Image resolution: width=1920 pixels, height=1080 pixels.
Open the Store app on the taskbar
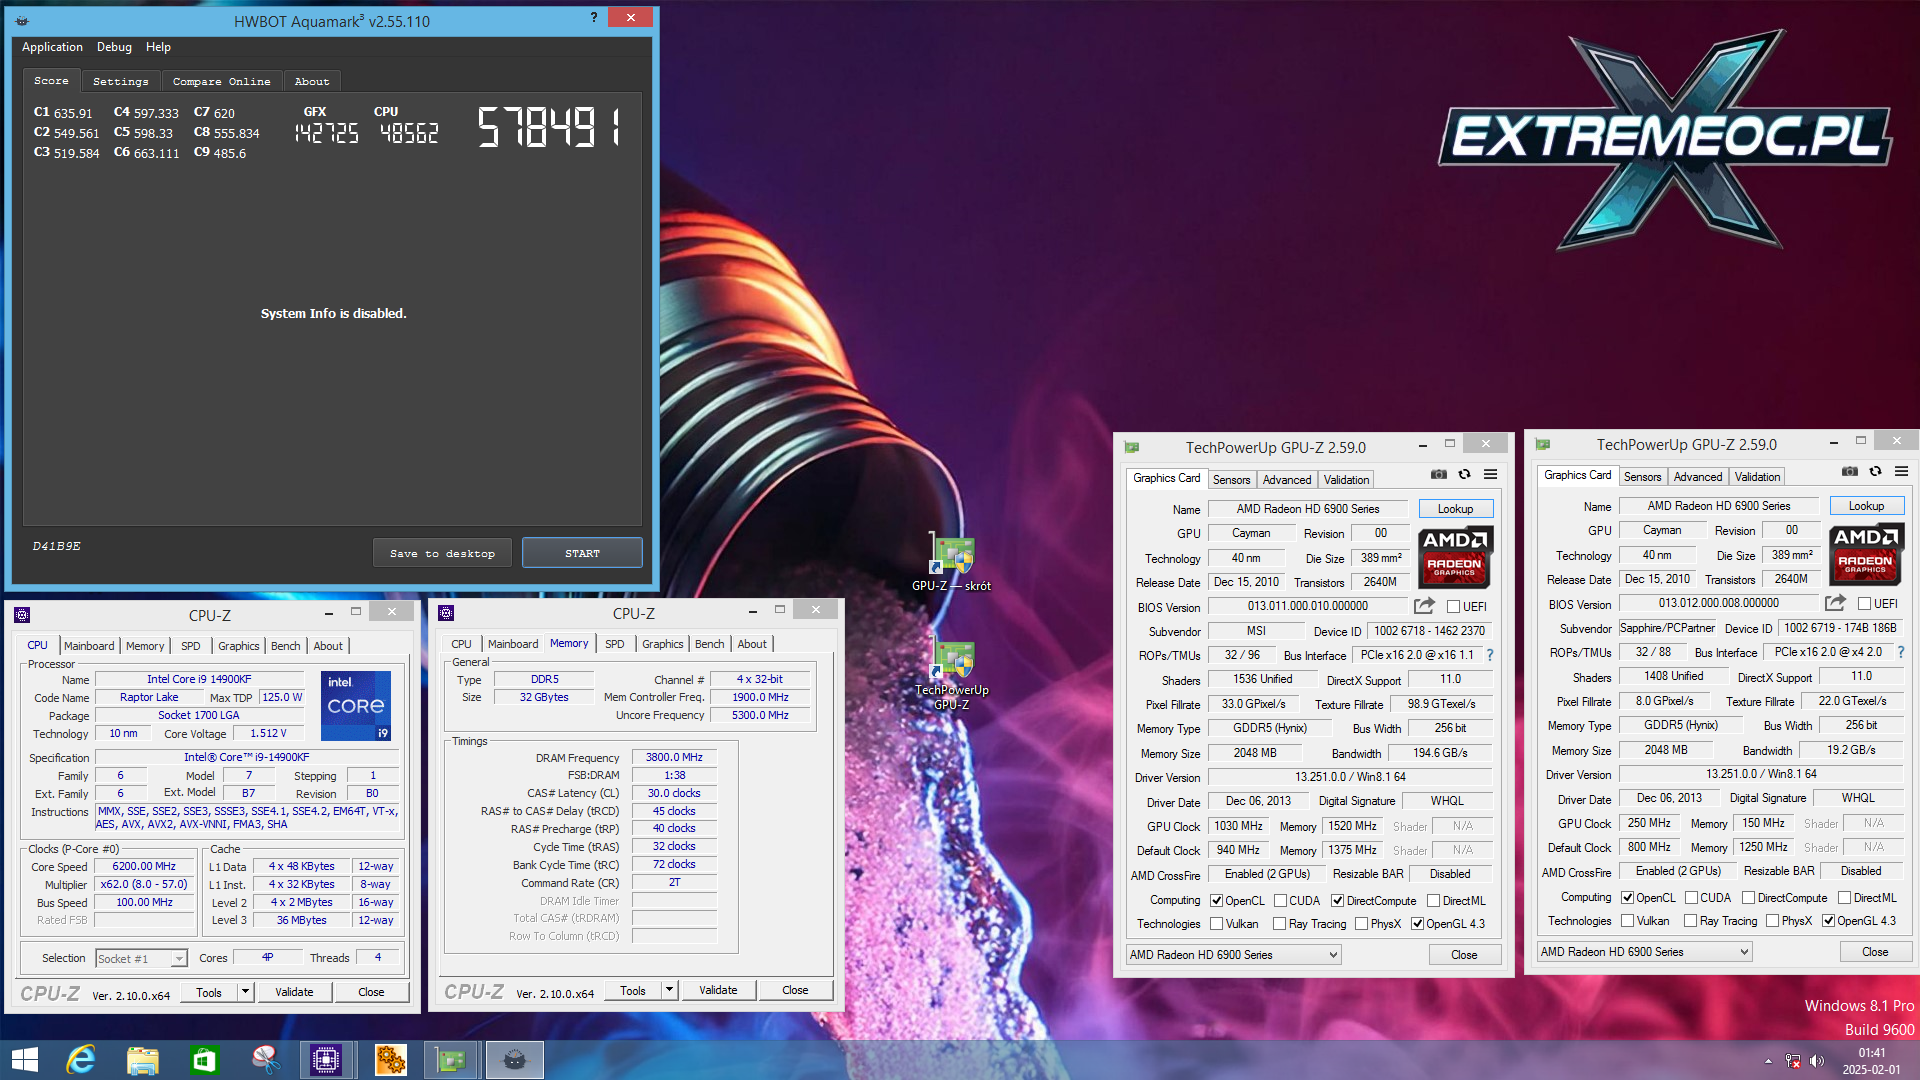204,1060
